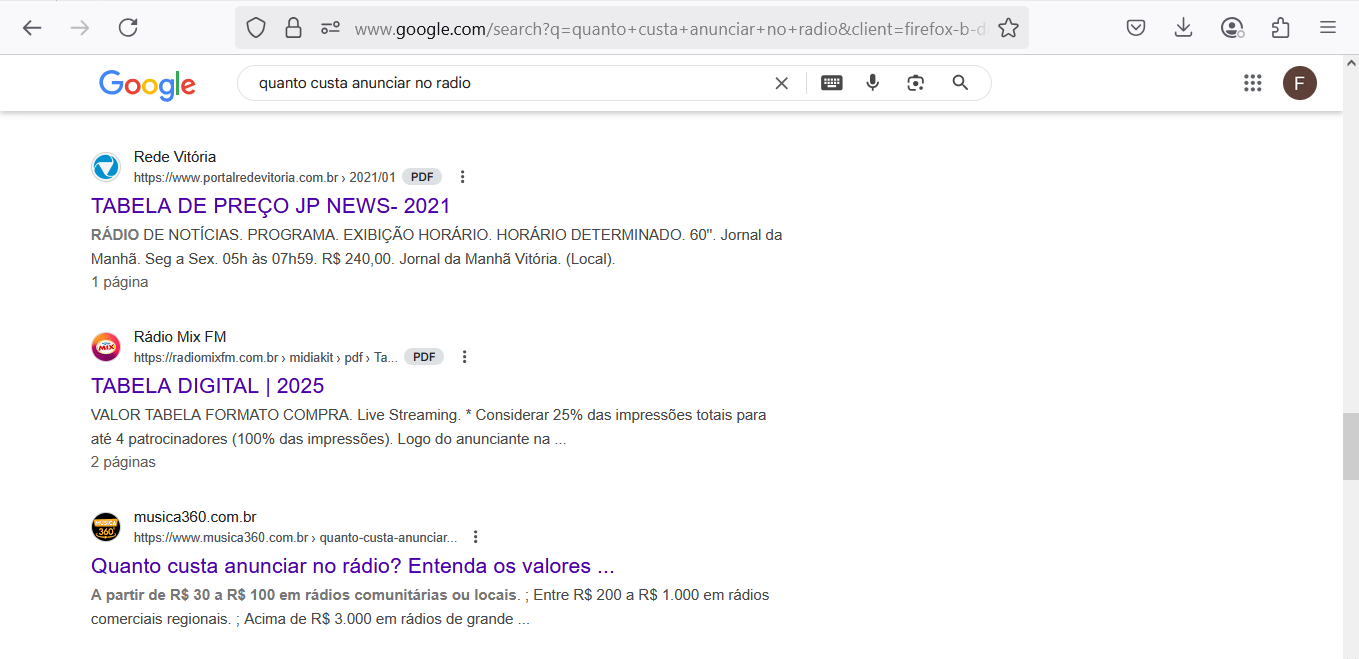Screen dimensions: 1359x659
Task: Click PDF badge on Rádio Mix FM result
Action: [x=424, y=357]
